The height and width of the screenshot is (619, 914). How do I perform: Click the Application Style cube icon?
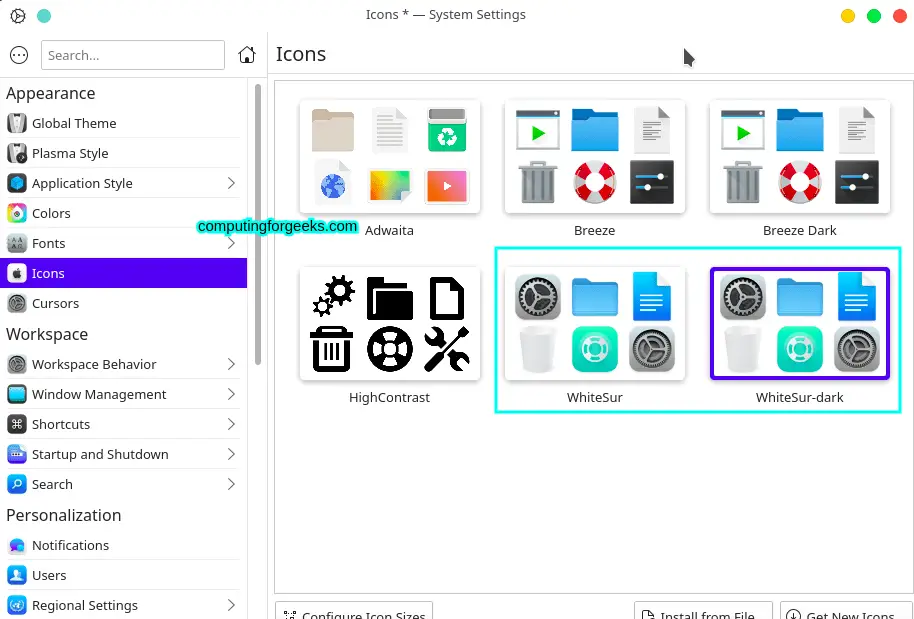17,183
